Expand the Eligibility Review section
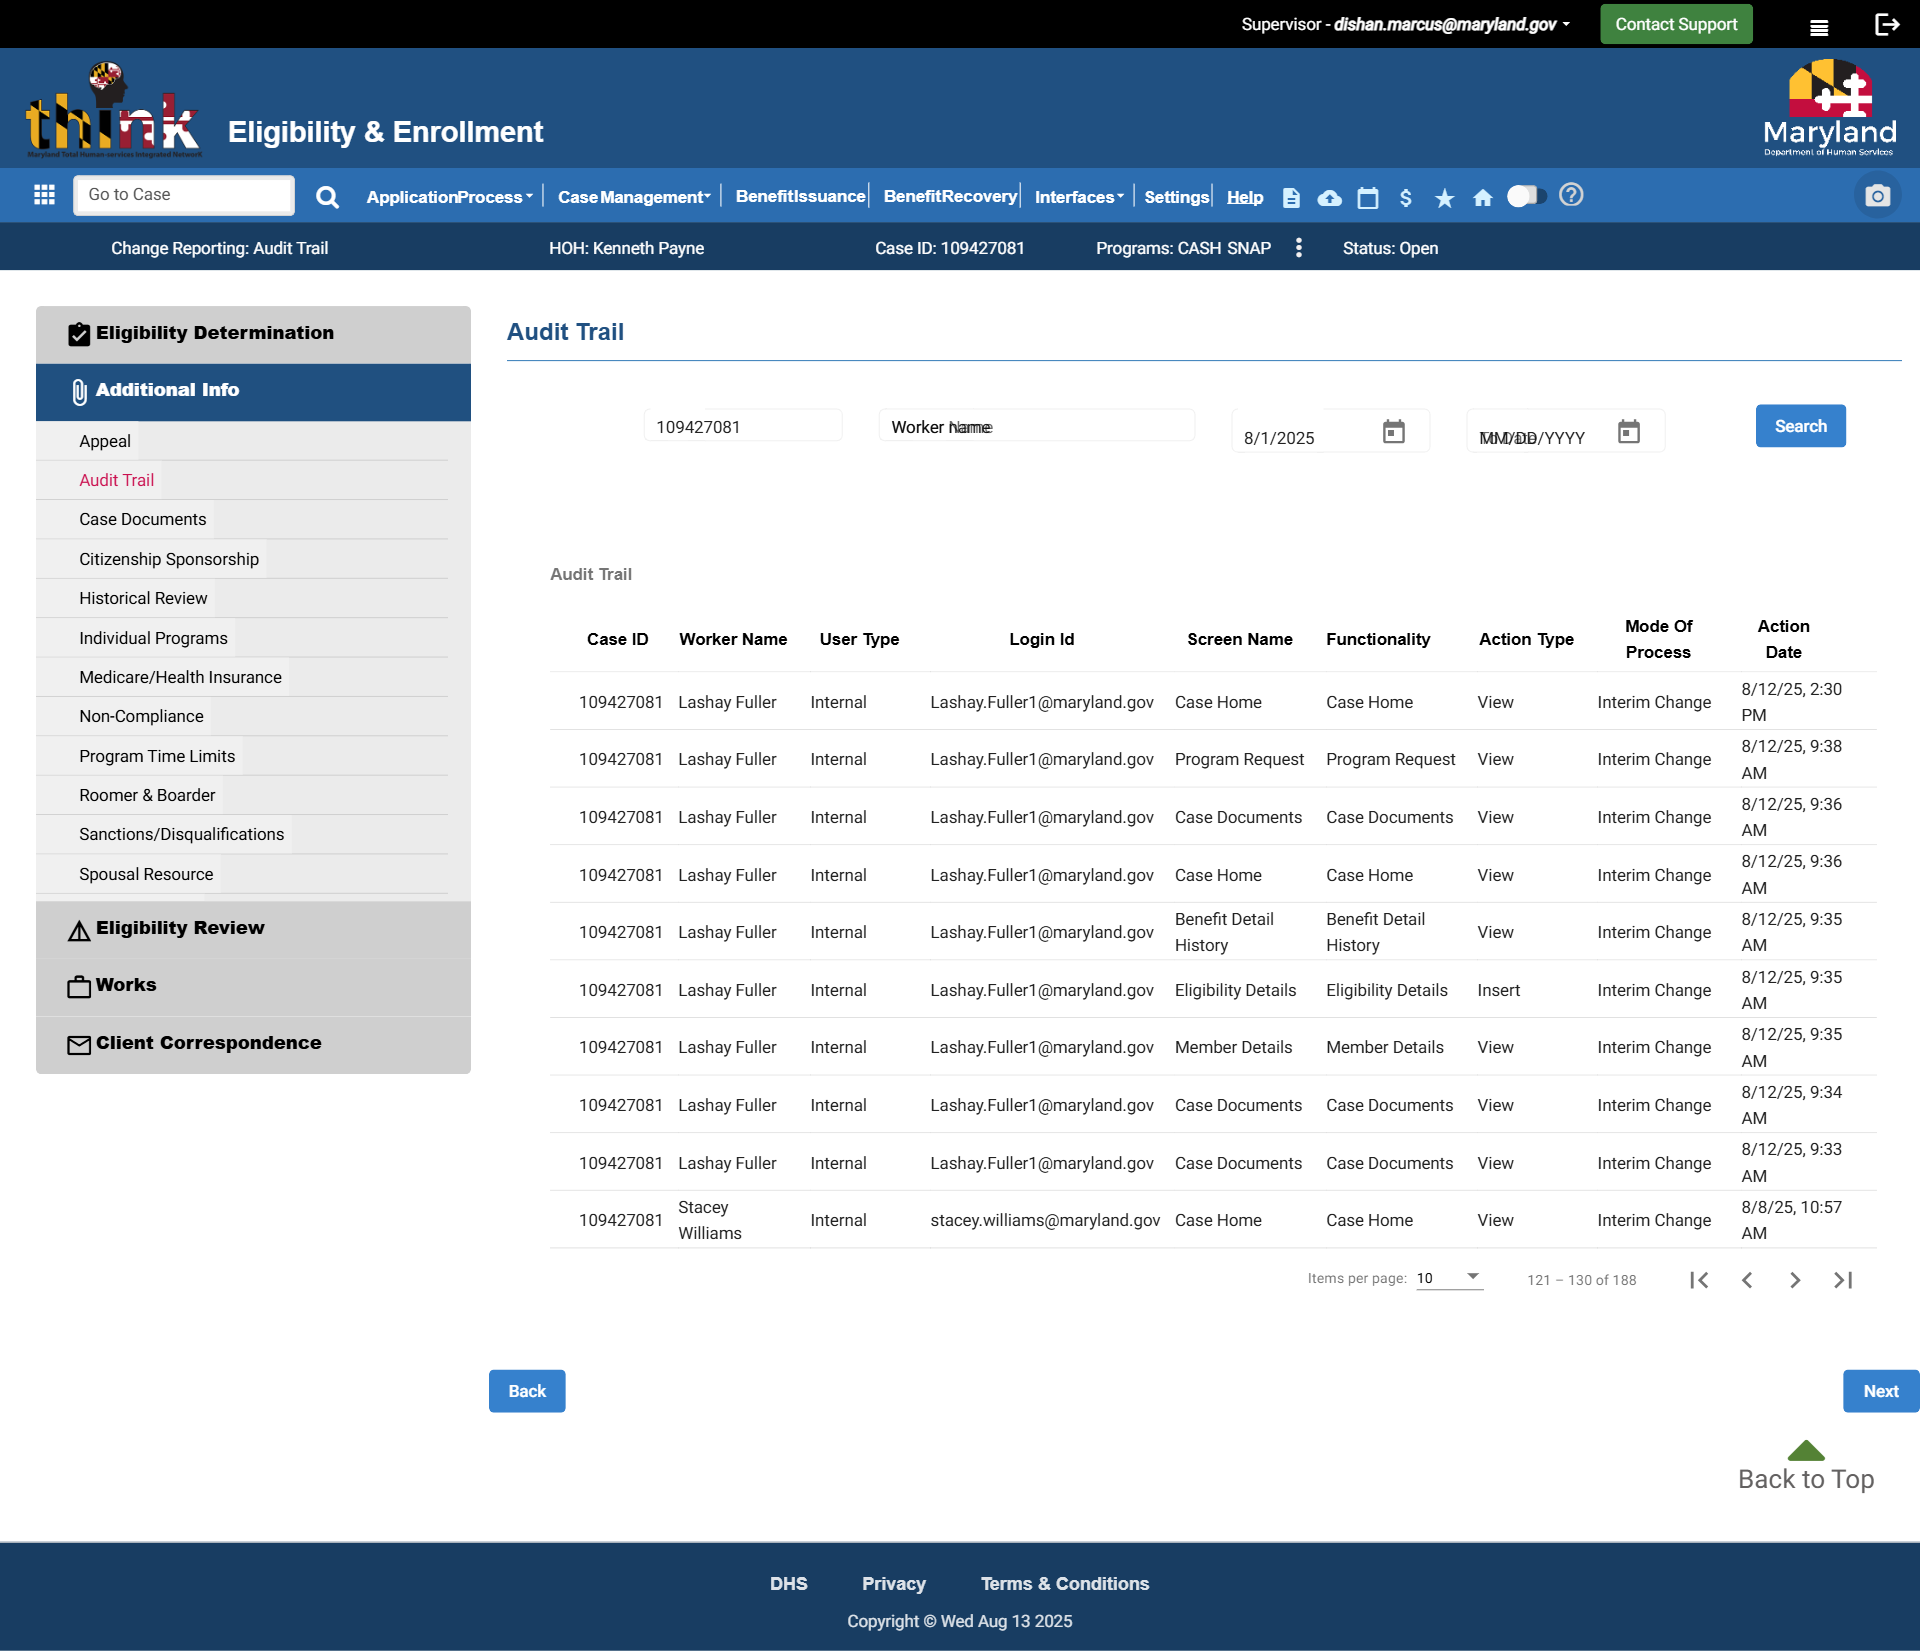The image size is (1920, 1651). coord(253,929)
